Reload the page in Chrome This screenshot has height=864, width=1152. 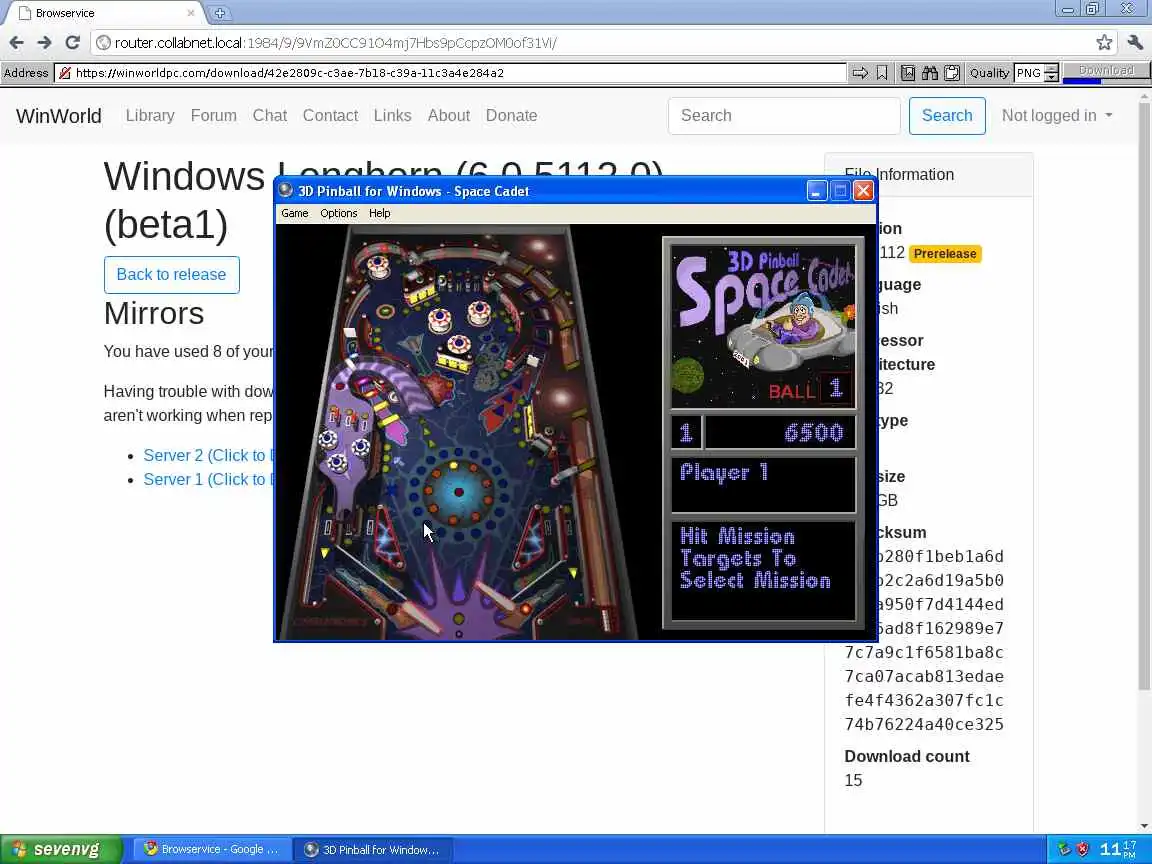tap(72, 43)
